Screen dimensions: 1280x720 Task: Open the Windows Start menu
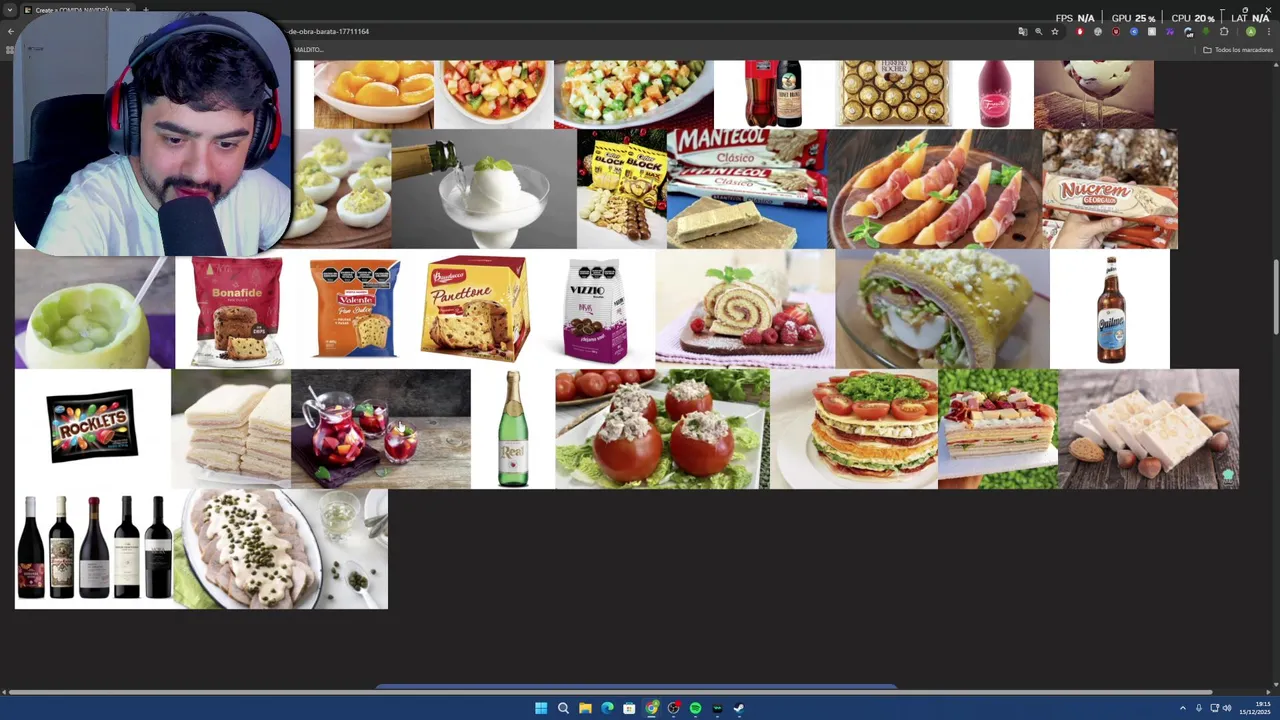tap(541, 708)
